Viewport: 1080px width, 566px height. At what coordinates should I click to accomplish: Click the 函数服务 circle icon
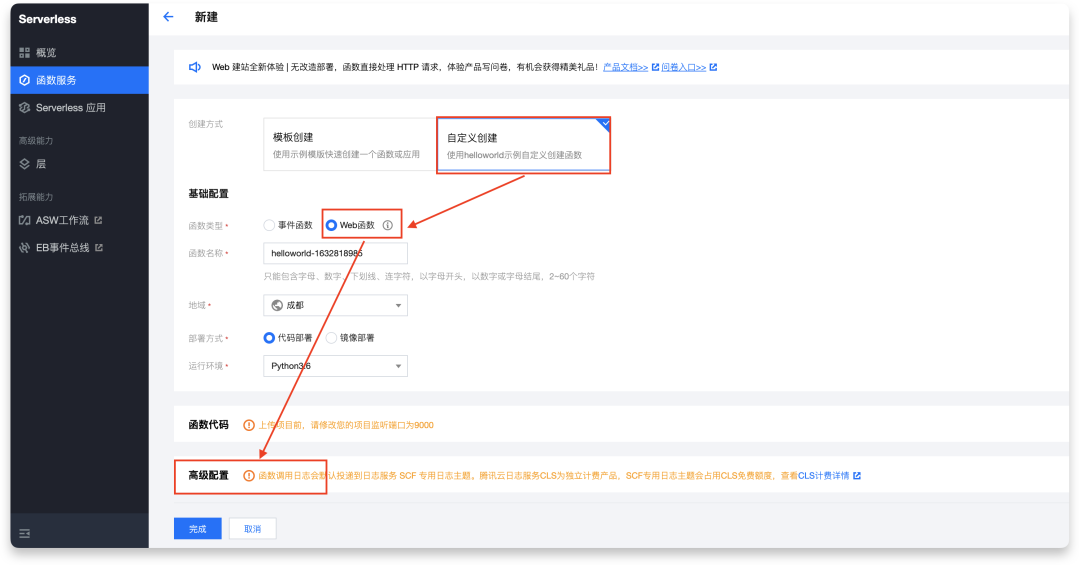click(x=25, y=80)
